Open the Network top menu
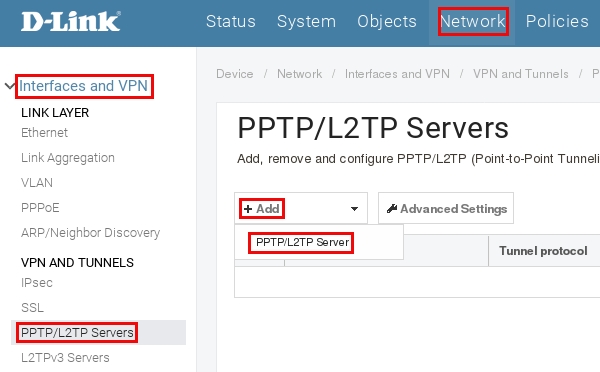 (x=473, y=21)
